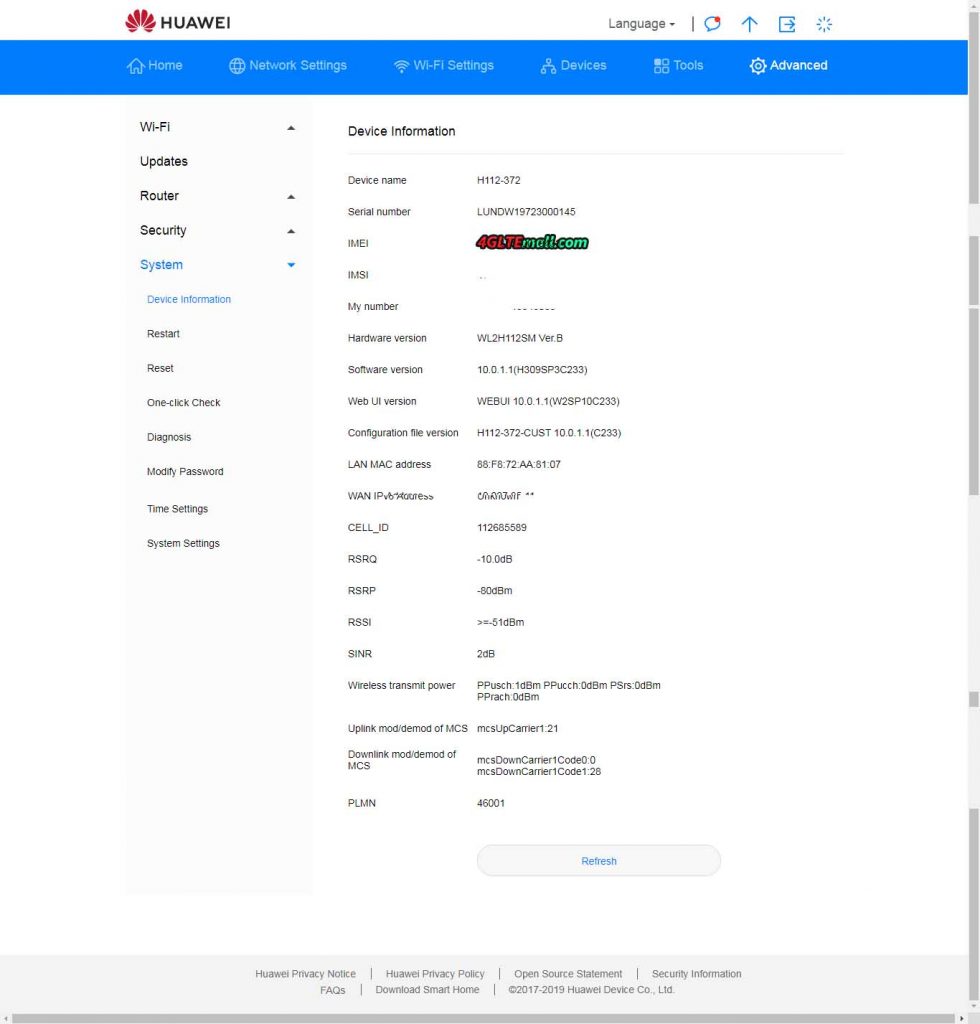This screenshot has width=980, height=1024.
Task: Open the One-click Check page
Action: [x=182, y=402]
